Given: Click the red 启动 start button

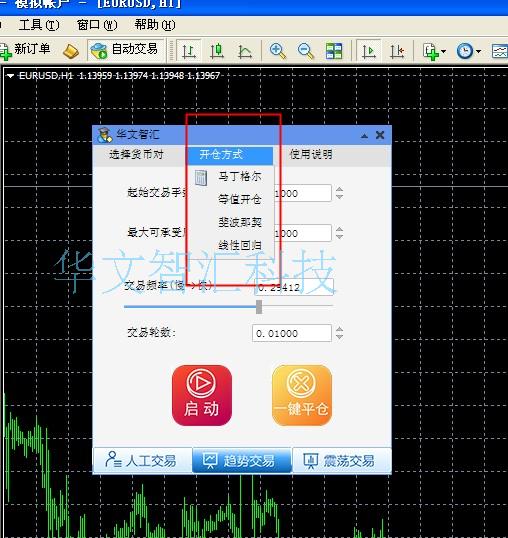Looking at the screenshot, I should click(202, 395).
